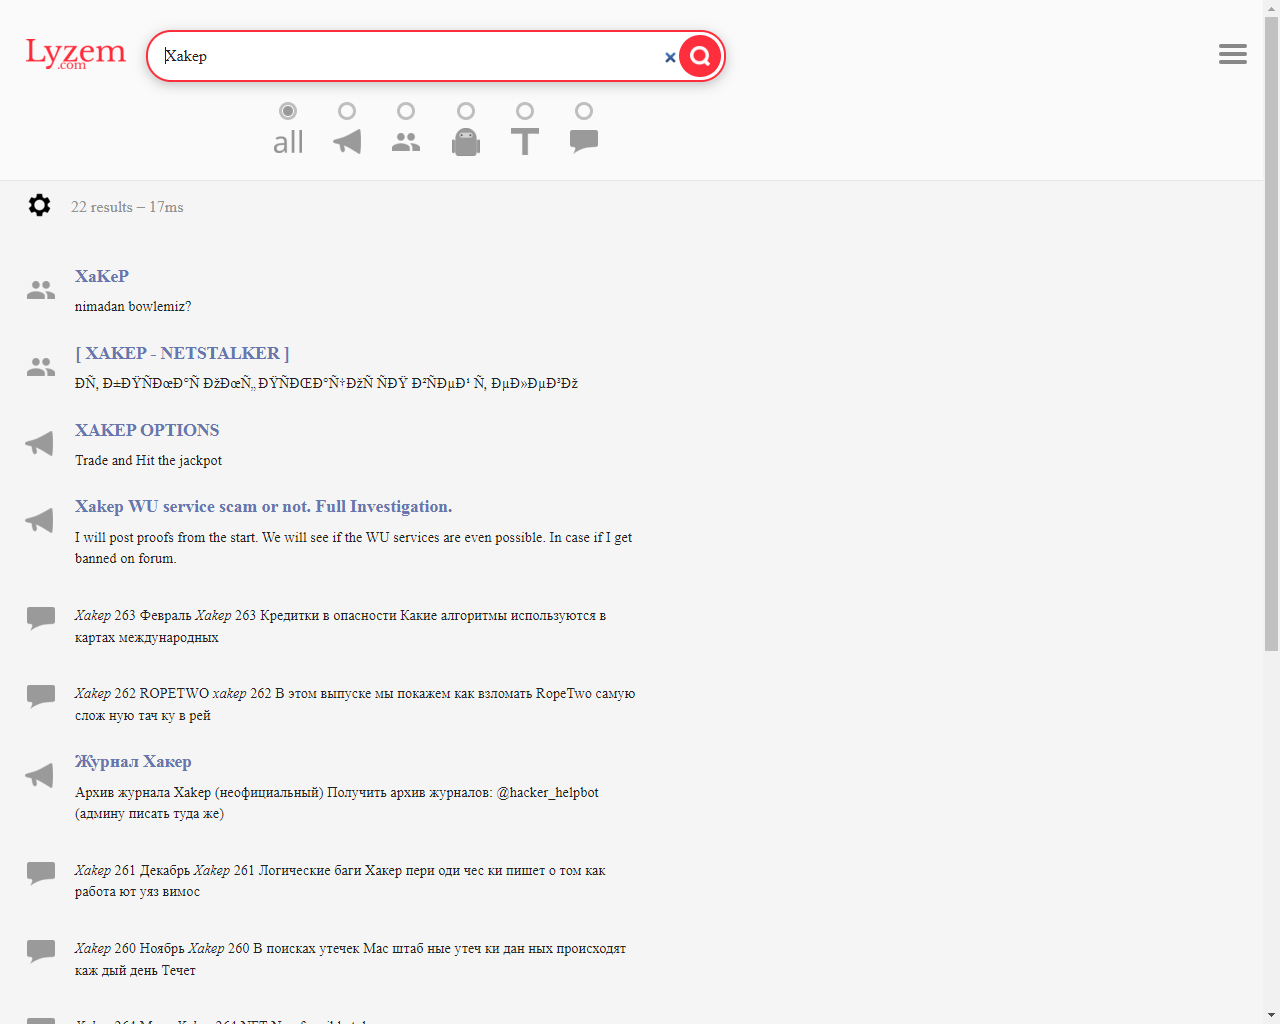Select the bots filter radio button
This screenshot has height=1024, width=1280.
[x=466, y=111]
